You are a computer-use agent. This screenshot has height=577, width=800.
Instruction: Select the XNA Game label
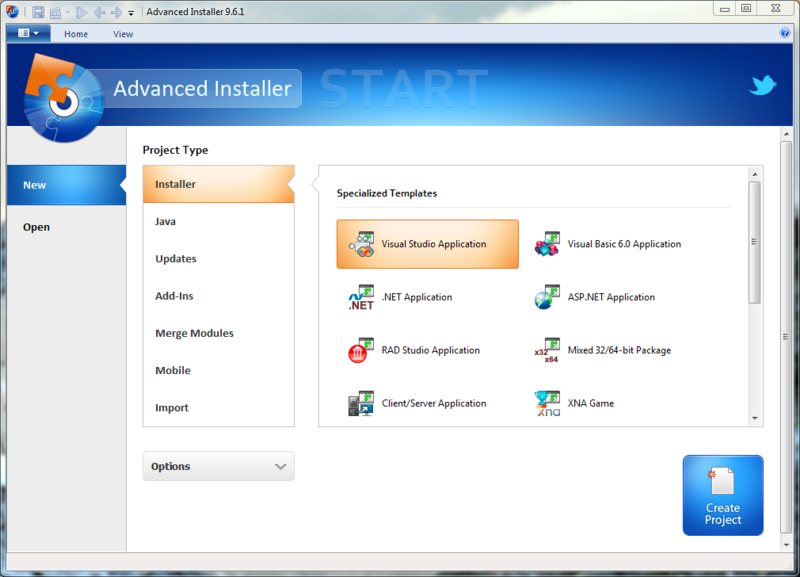tap(591, 403)
